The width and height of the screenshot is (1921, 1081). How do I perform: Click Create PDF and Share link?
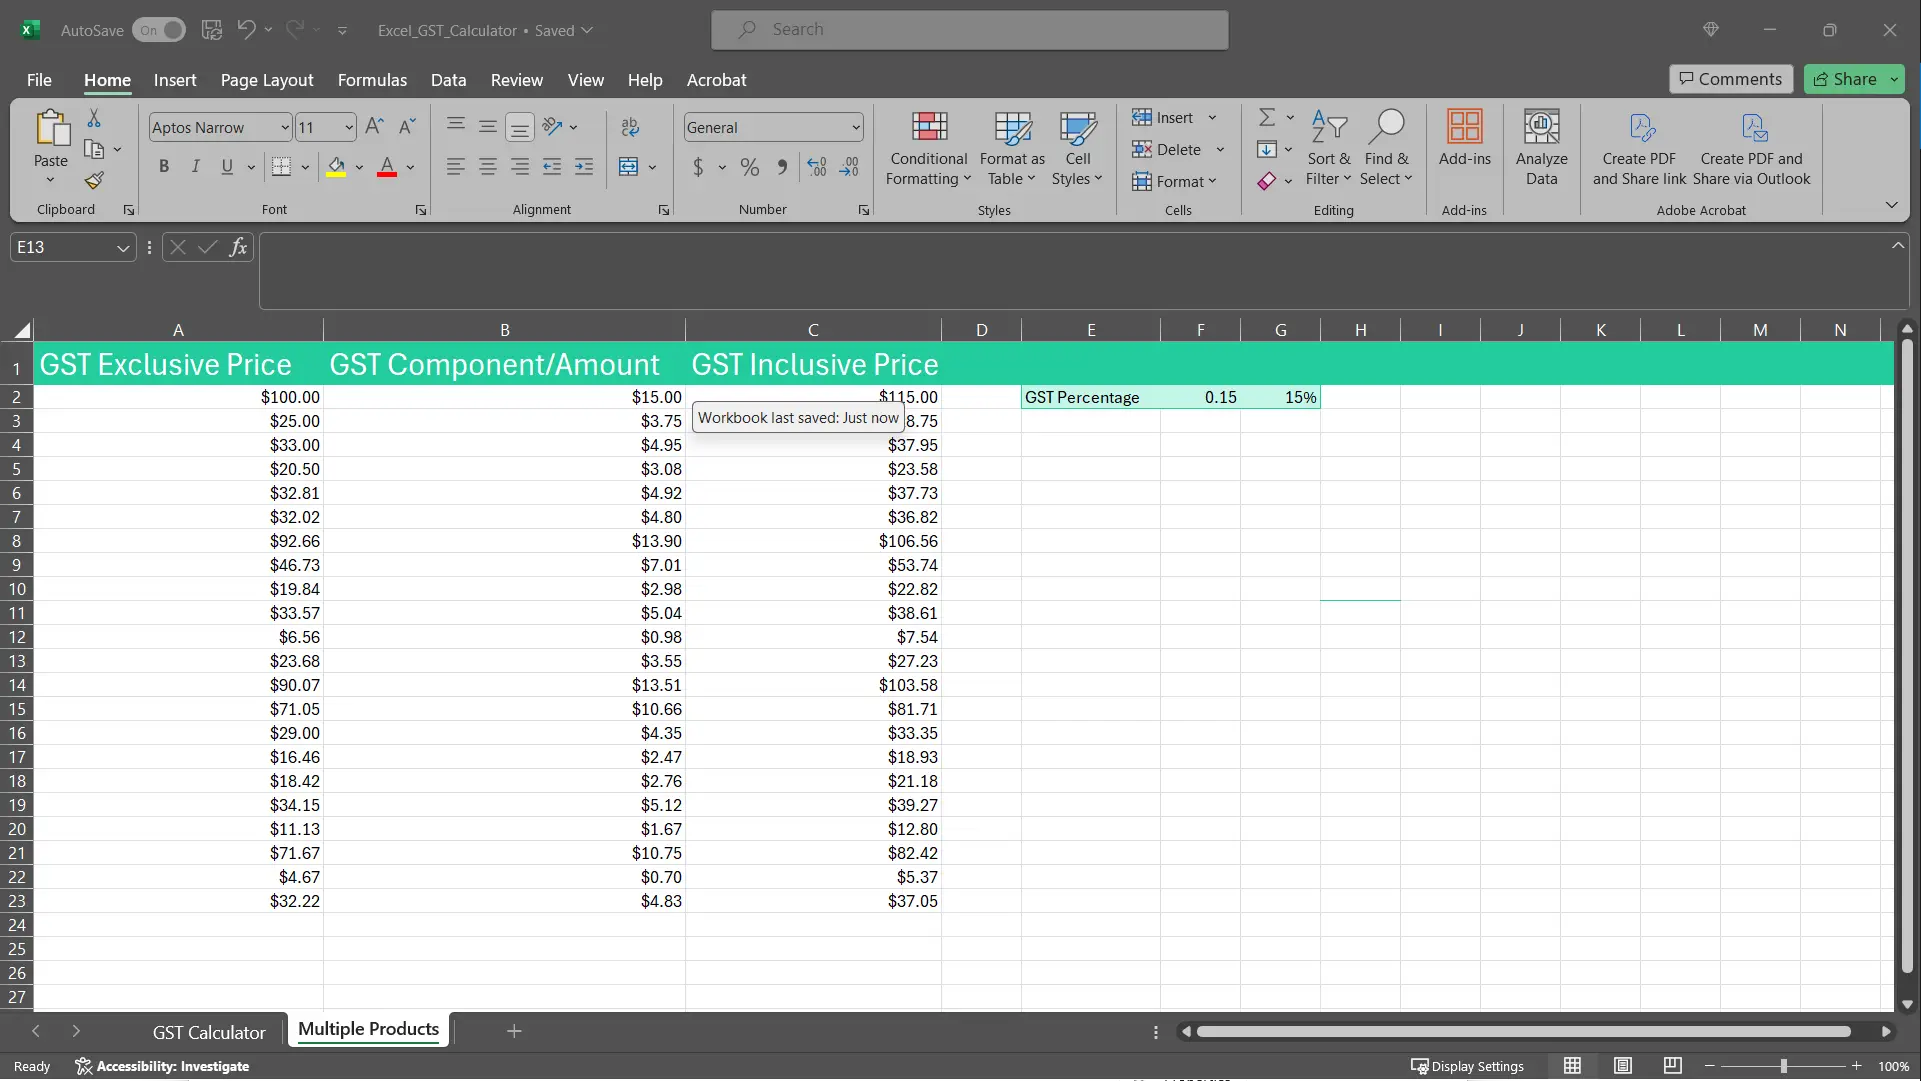tap(1639, 147)
